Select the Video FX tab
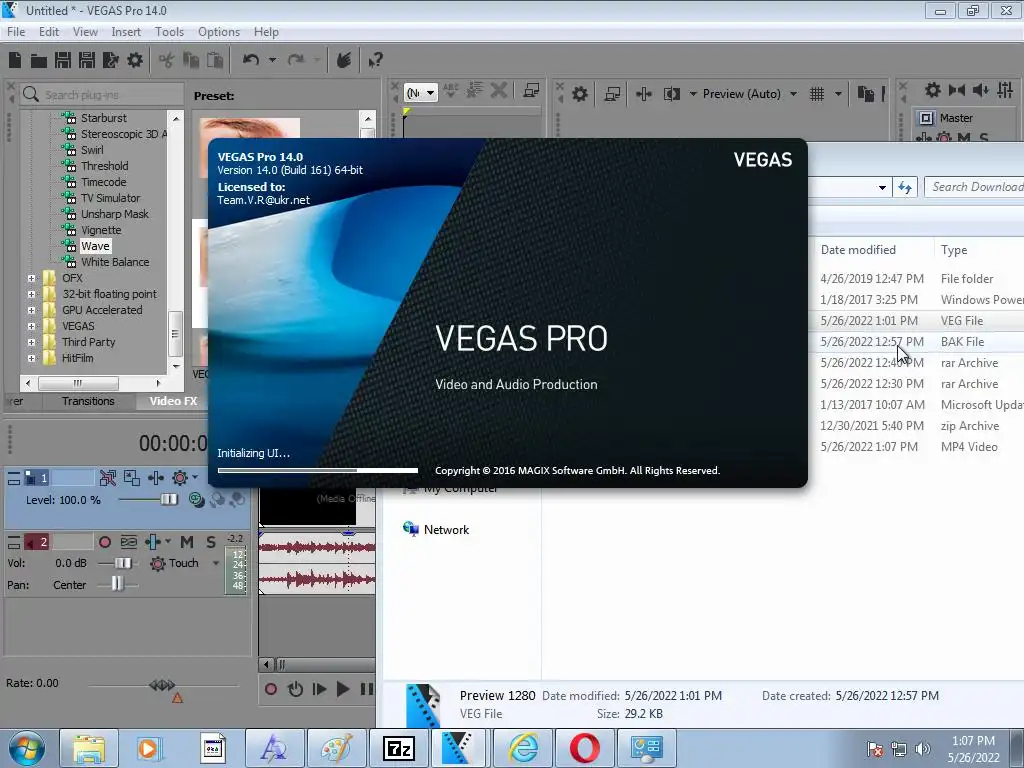 [173, 402]
